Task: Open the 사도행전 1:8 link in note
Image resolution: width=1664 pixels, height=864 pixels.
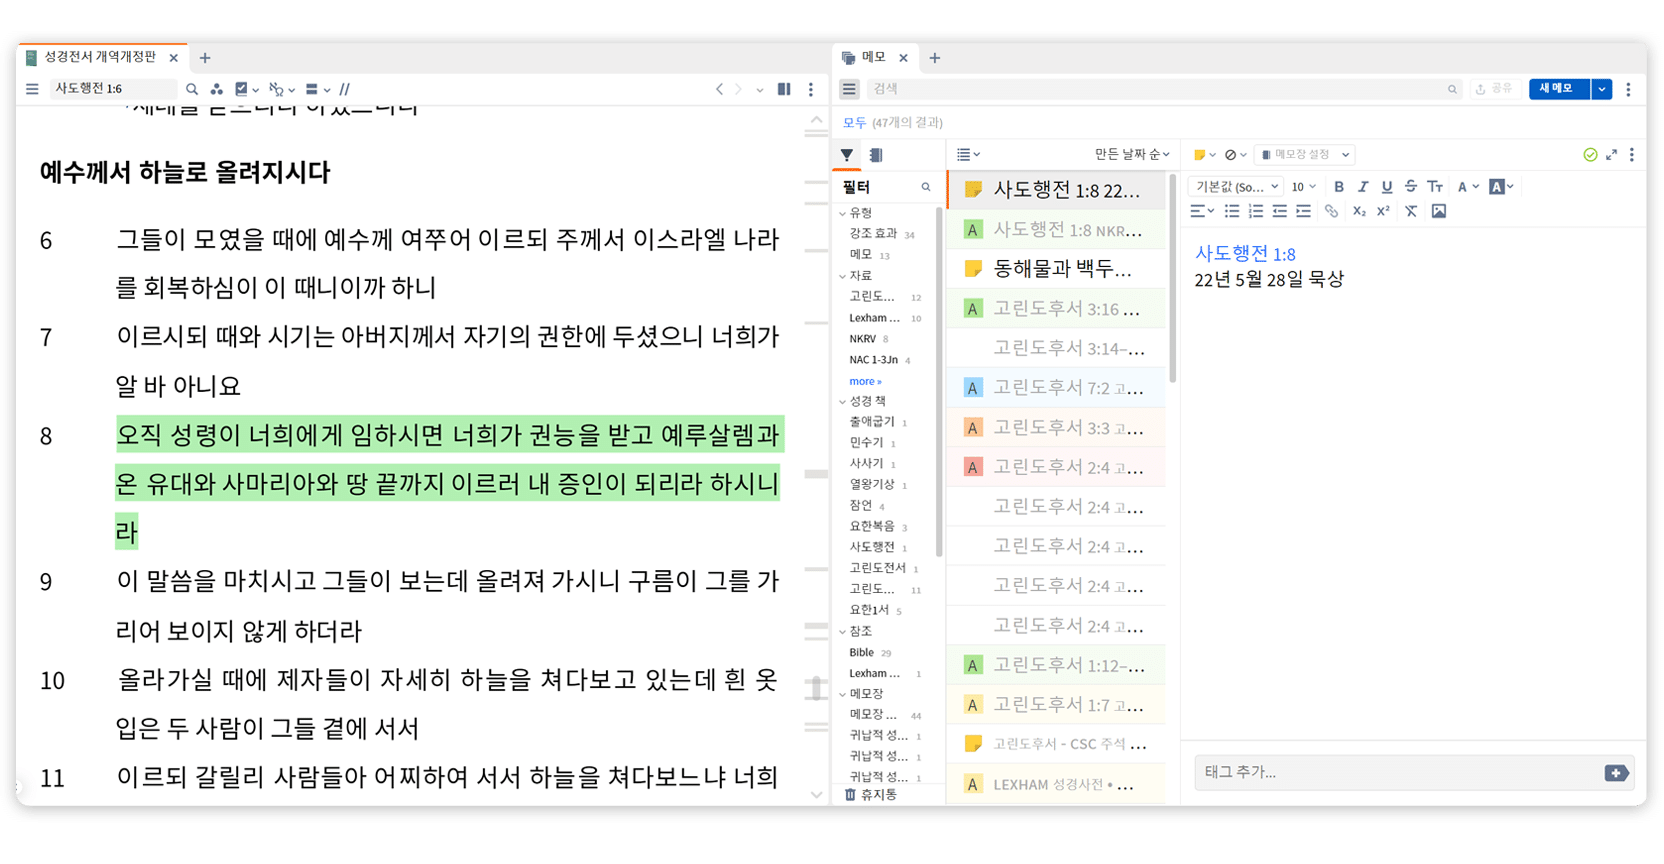Action: pyautogui.click(x=1245, y=254)
